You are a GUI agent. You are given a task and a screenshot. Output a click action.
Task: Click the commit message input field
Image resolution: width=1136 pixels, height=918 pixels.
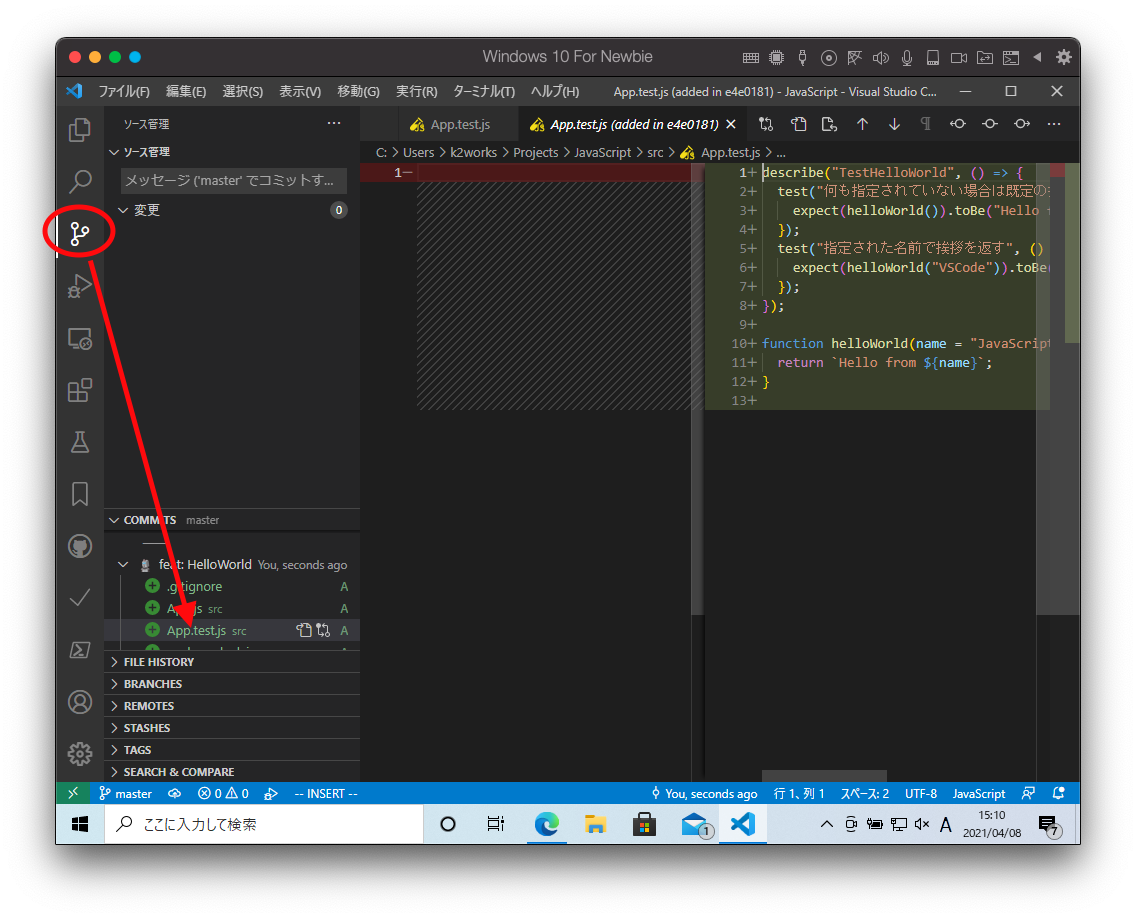tap(234, 180)
